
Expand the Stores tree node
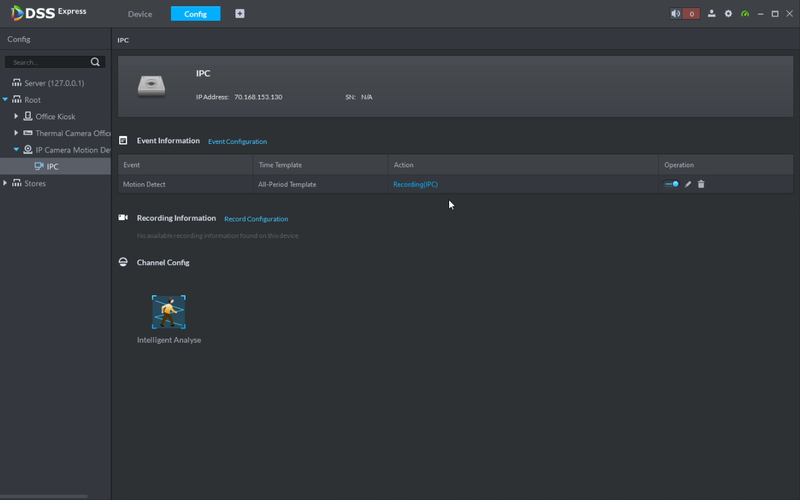(x=5, y=183)
